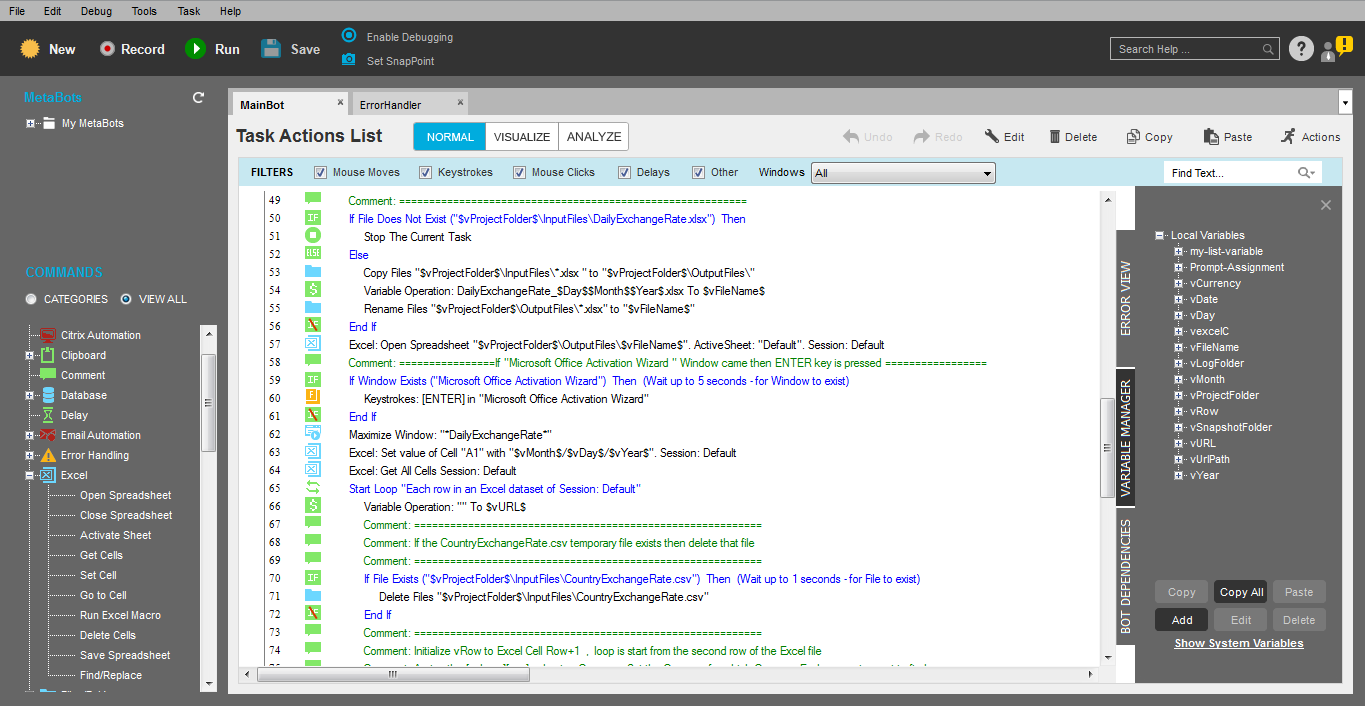The height and width of the screenshot is (706, 1365).
Task: Open the Debug menu
Action: [96, 11]
